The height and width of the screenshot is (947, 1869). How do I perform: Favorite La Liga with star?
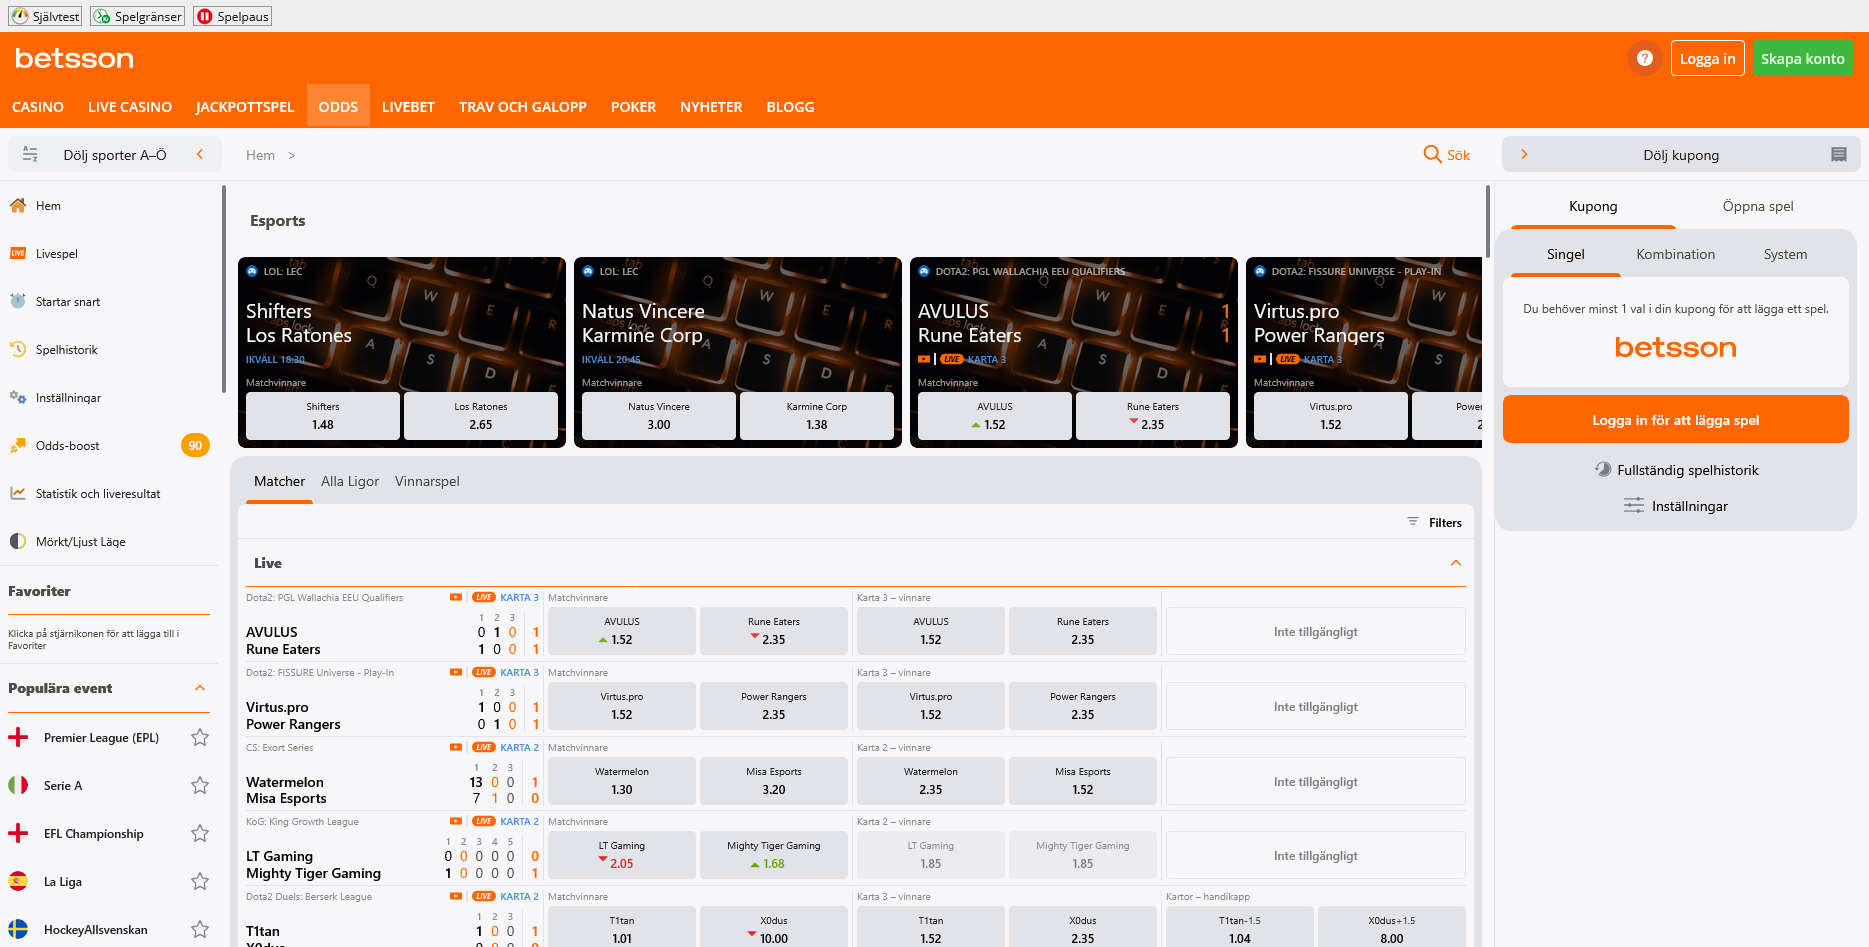click(200, 882)
